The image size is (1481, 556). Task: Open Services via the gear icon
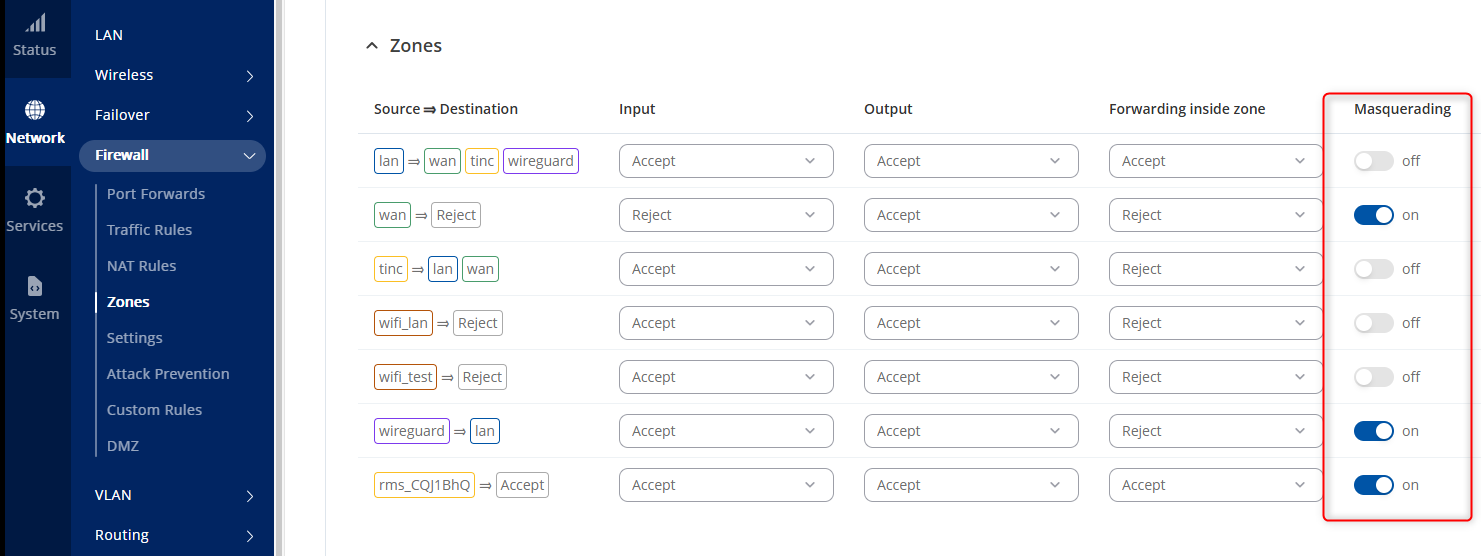point(35,198)
